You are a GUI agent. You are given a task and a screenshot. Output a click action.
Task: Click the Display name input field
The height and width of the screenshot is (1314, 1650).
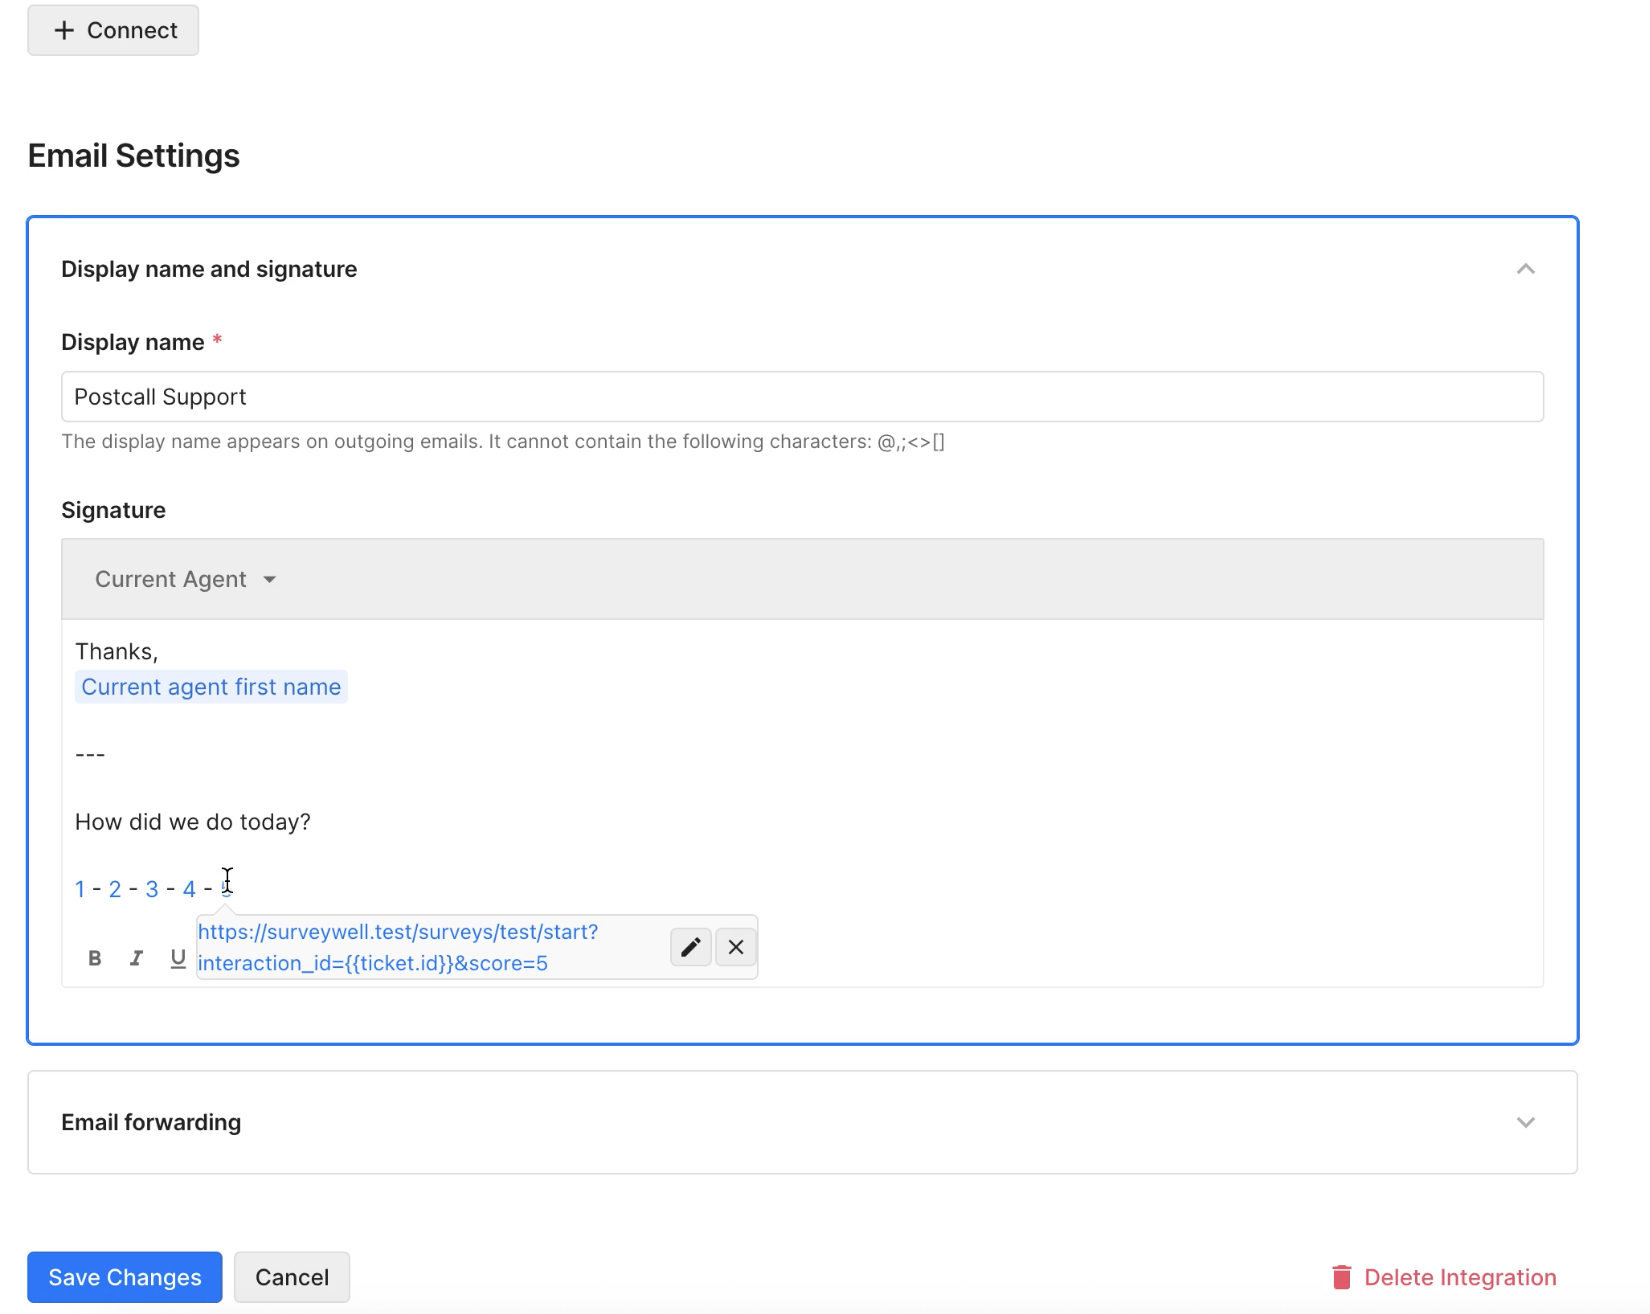802,397
